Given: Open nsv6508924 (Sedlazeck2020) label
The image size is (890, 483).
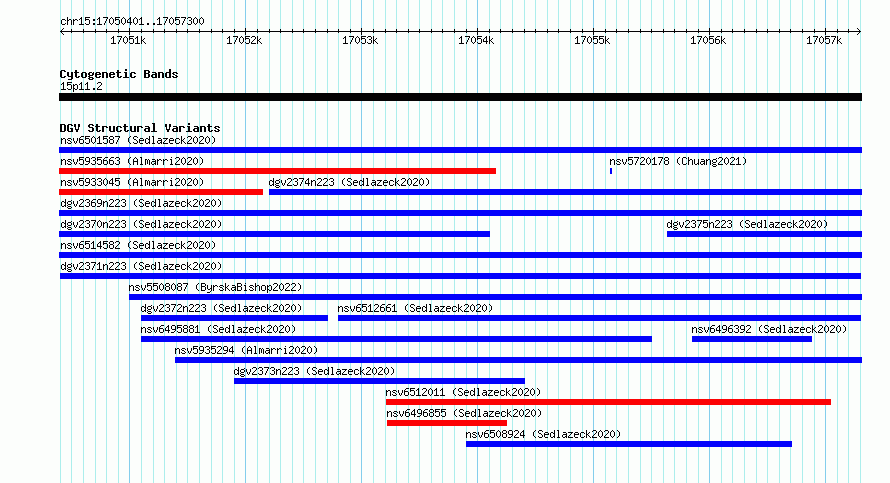Looking at the screenshot, I should tap(543, 434).
